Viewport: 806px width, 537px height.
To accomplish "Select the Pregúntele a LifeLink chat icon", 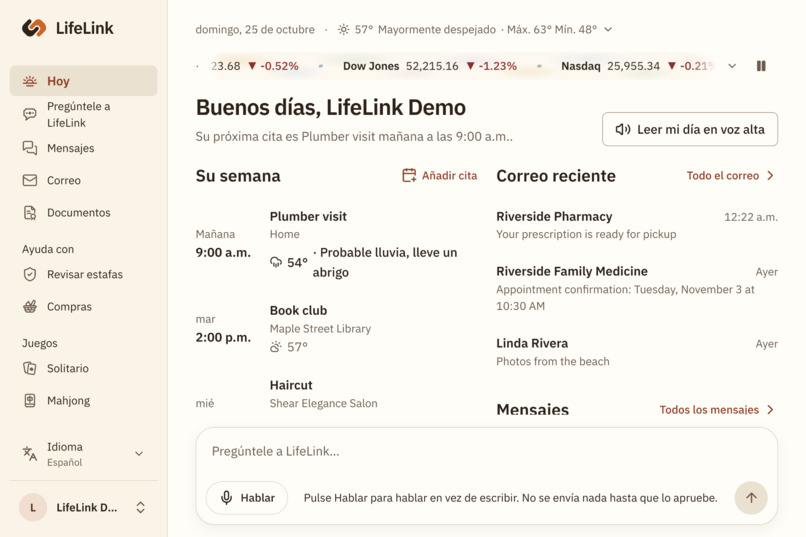I will point(30,114).
